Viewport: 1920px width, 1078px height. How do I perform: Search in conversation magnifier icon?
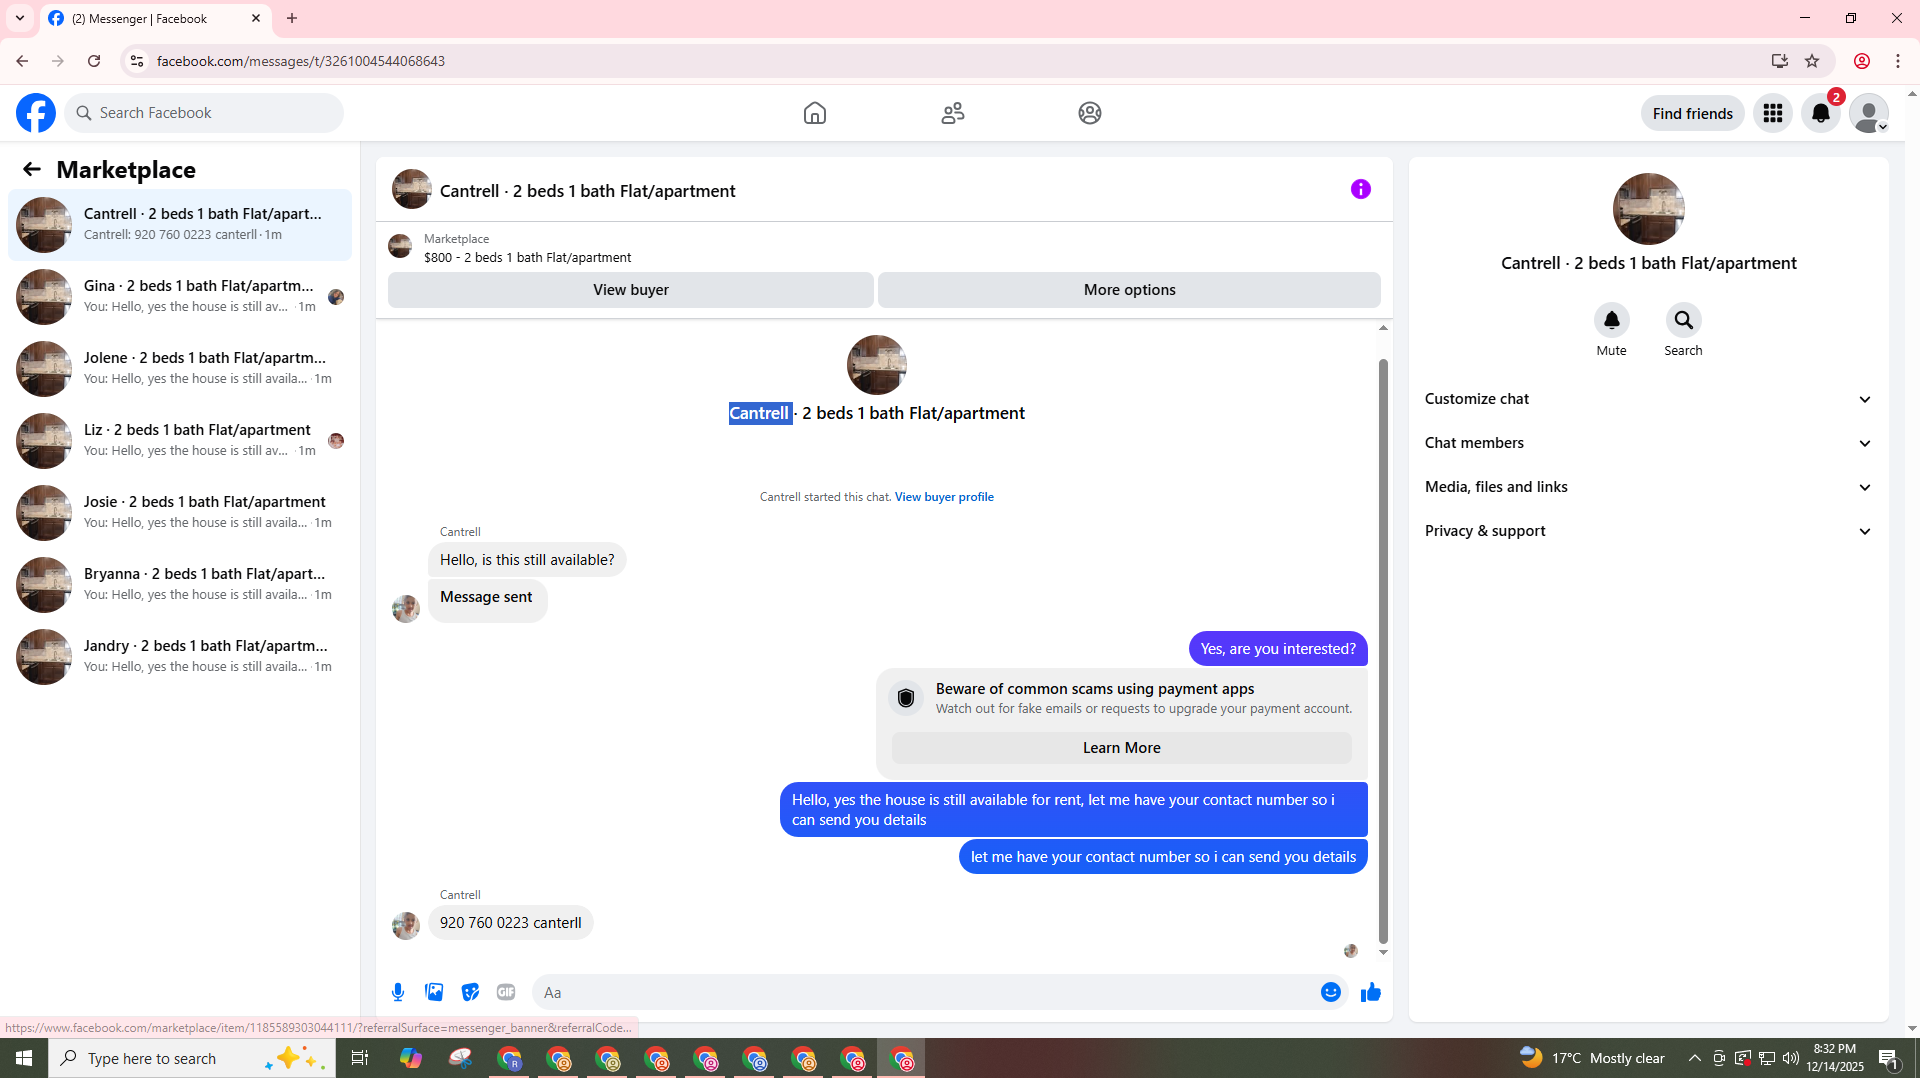(x=1683, y=320)
